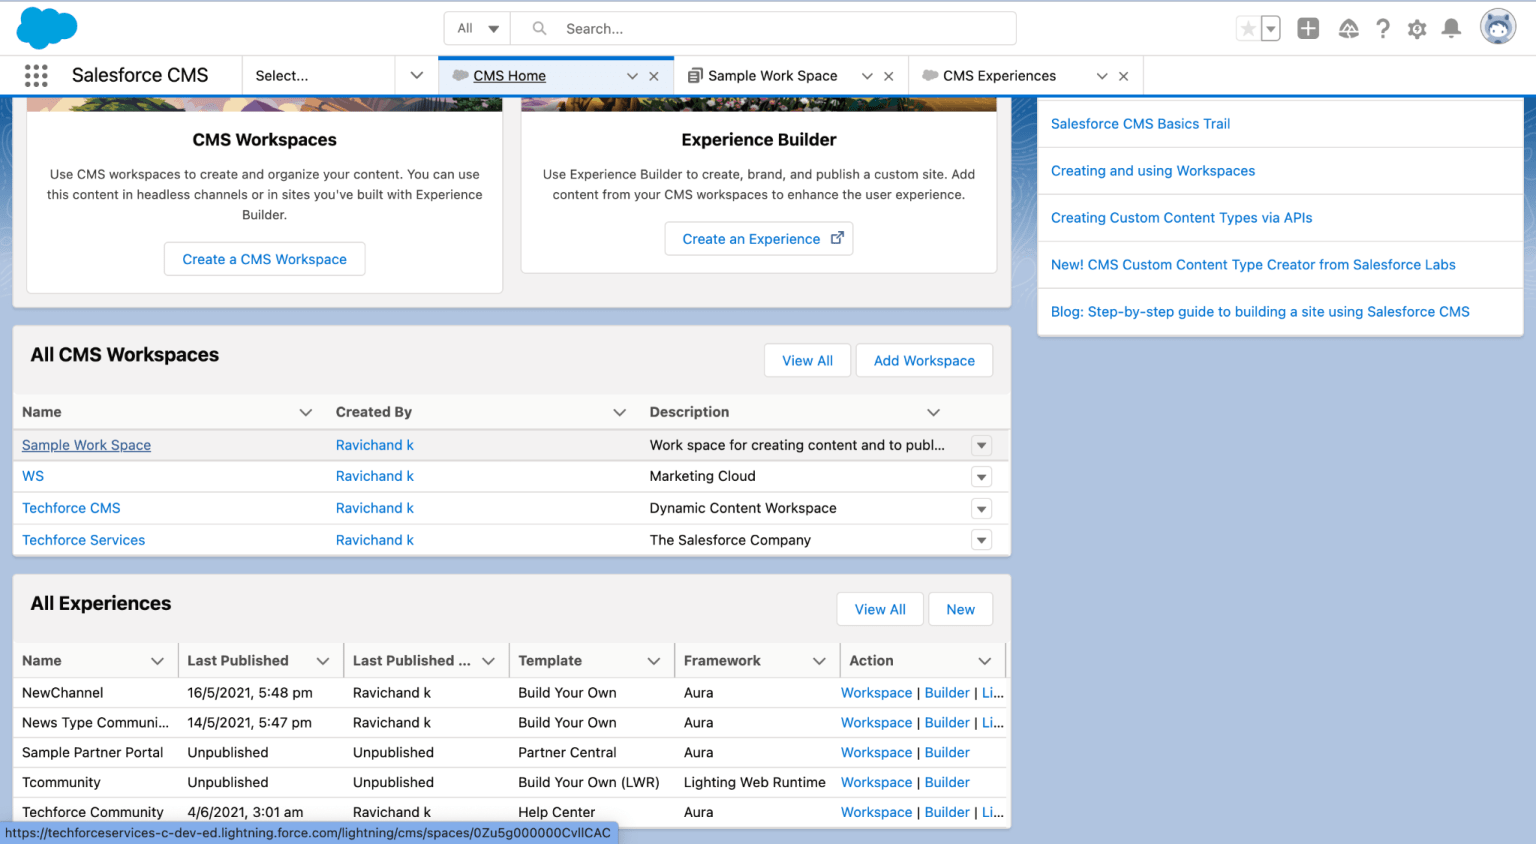
Task: Expand the search scope All dropdown
Action: (x=477, y=29)
